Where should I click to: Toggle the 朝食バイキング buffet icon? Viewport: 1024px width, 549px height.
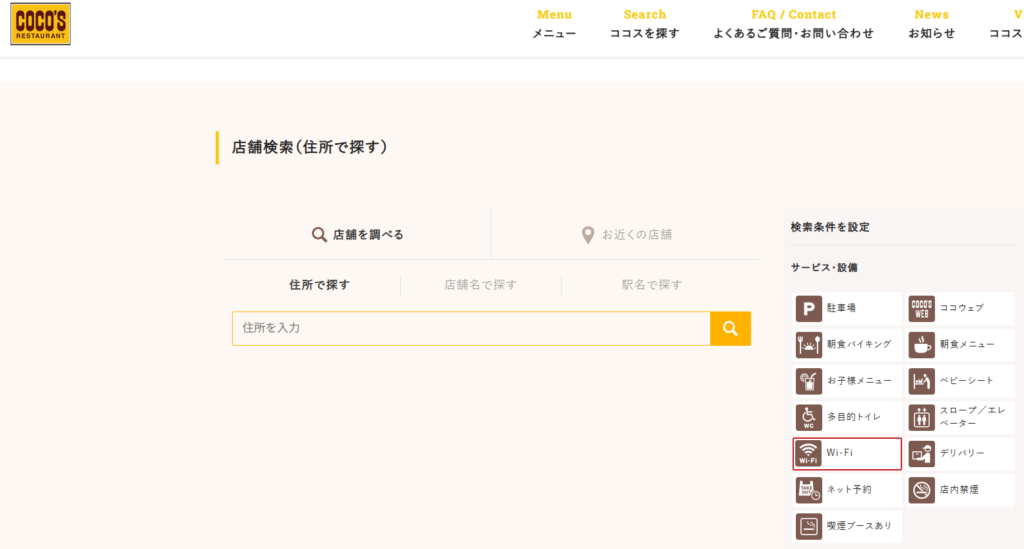(x=808, y=345)
